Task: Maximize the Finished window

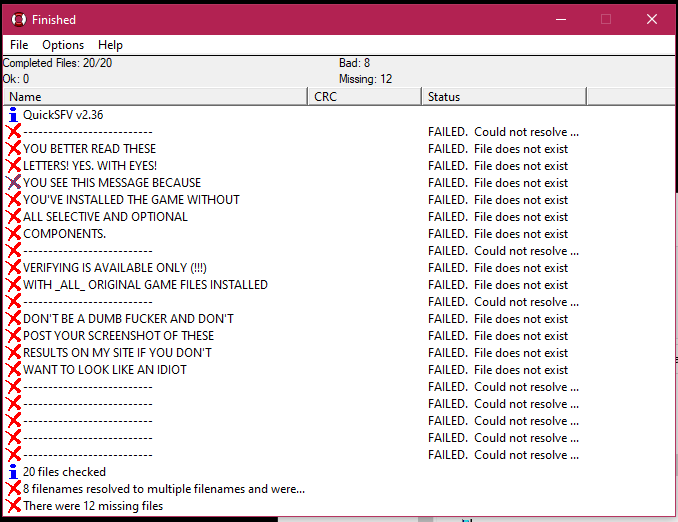Action: [605, 19]
